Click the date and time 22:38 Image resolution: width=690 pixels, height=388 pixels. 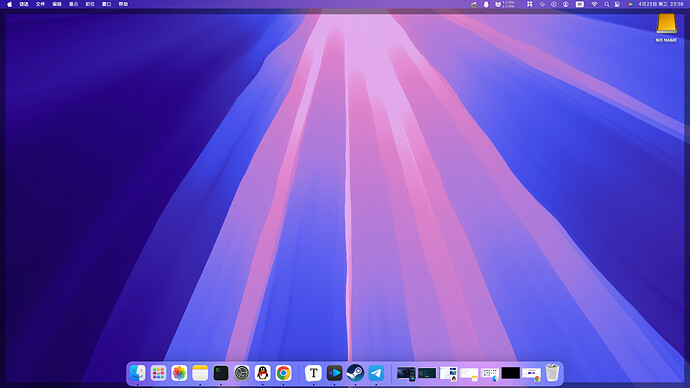click(661, 4)
